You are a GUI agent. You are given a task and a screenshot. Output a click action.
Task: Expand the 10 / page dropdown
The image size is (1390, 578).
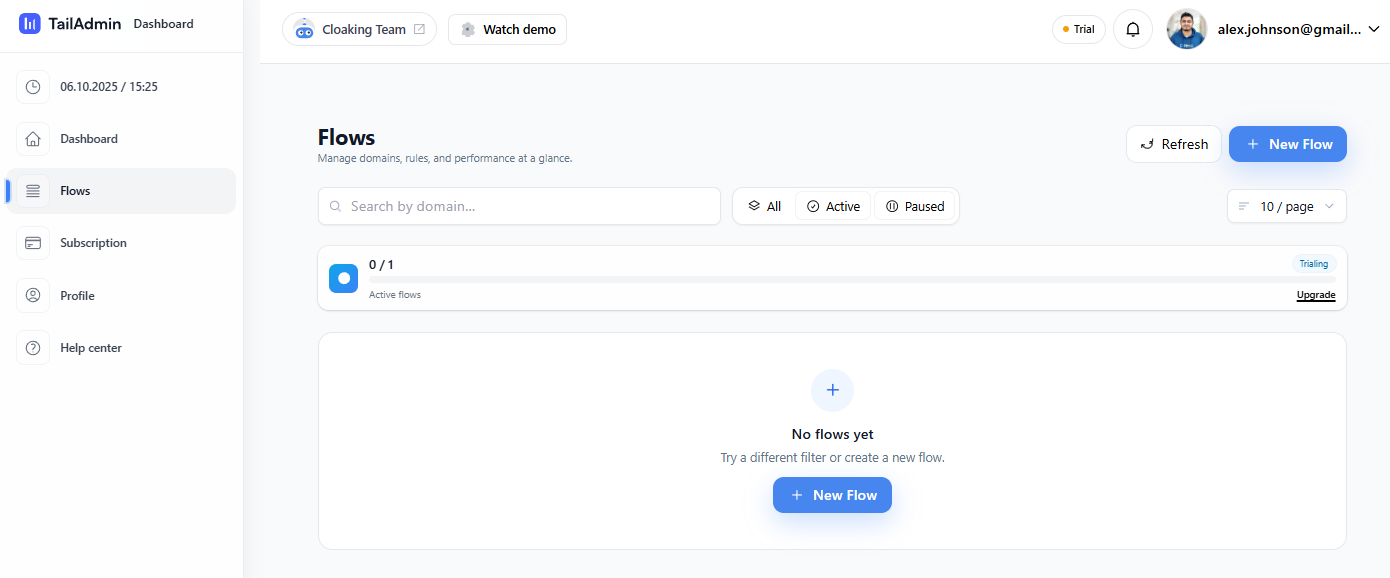pyautogui.click(x=1286, y=207)
